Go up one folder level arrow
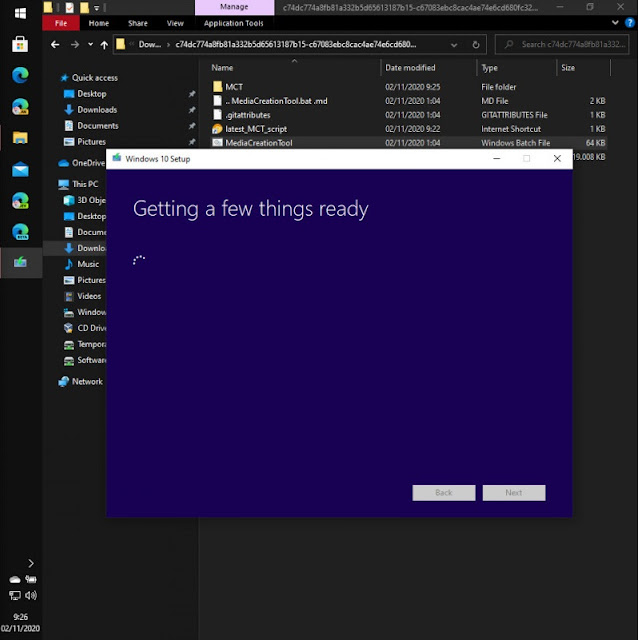 (104, 44)
